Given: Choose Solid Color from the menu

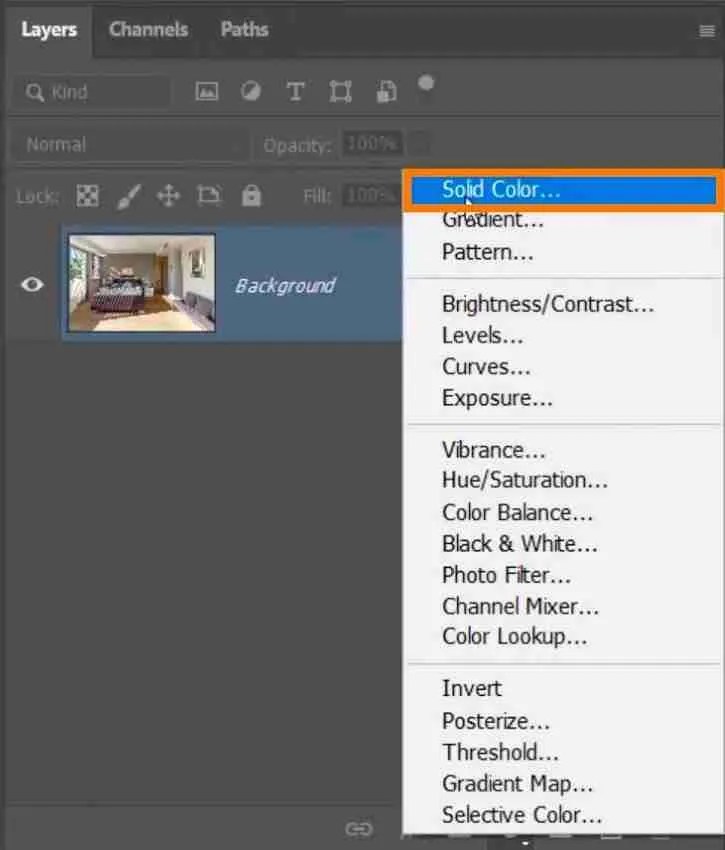Looking at the screenshot, I should (563, 190).
